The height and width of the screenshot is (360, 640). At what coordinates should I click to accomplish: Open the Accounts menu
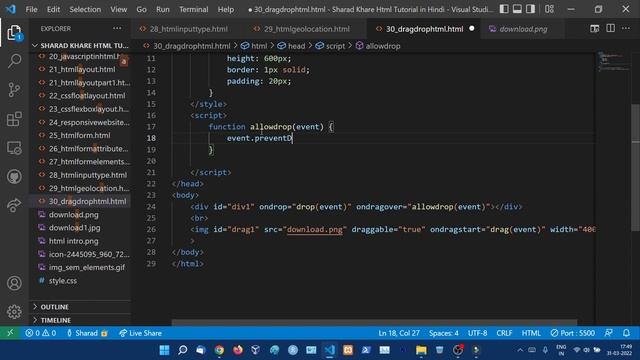[x=14, y=283]
